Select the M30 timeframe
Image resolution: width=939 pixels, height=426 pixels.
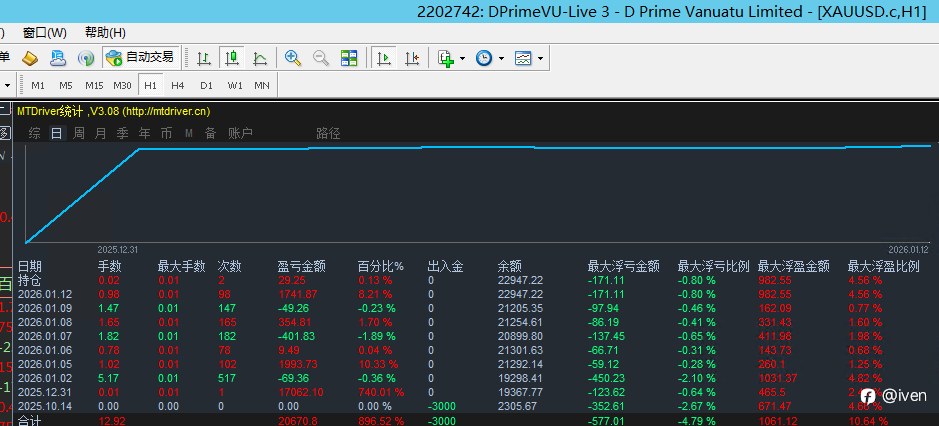click(122, 86)
